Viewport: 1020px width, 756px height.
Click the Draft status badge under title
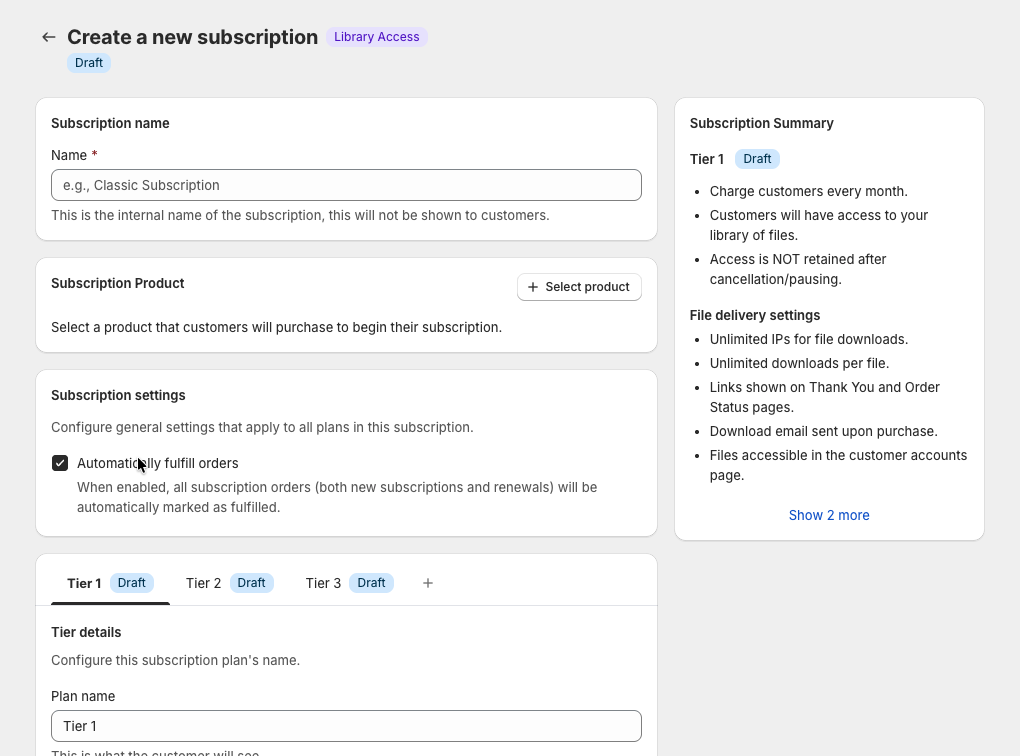[89, 63]
